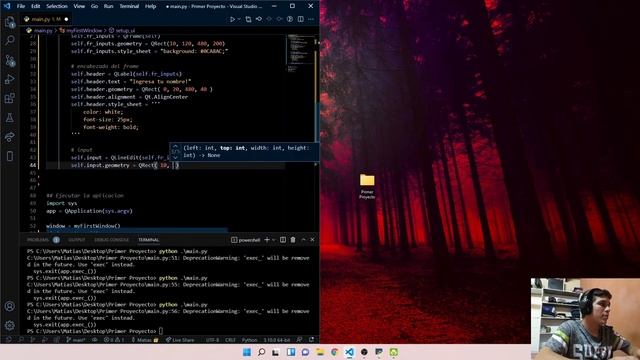Open the Search view in the activity bar
This screenshot has height=360, width=640.
coord(9,40)
